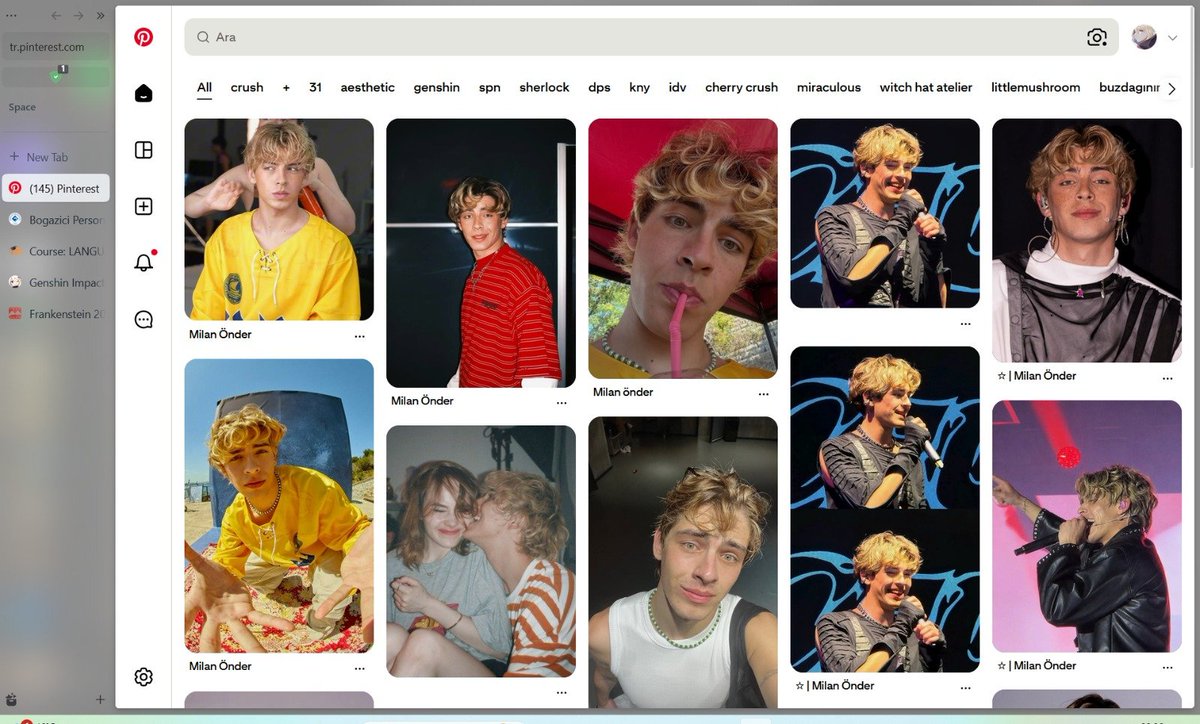Viewport: 1200px width, 724px height.
Task: Select the All tab
Action: (x=204, y=87)
